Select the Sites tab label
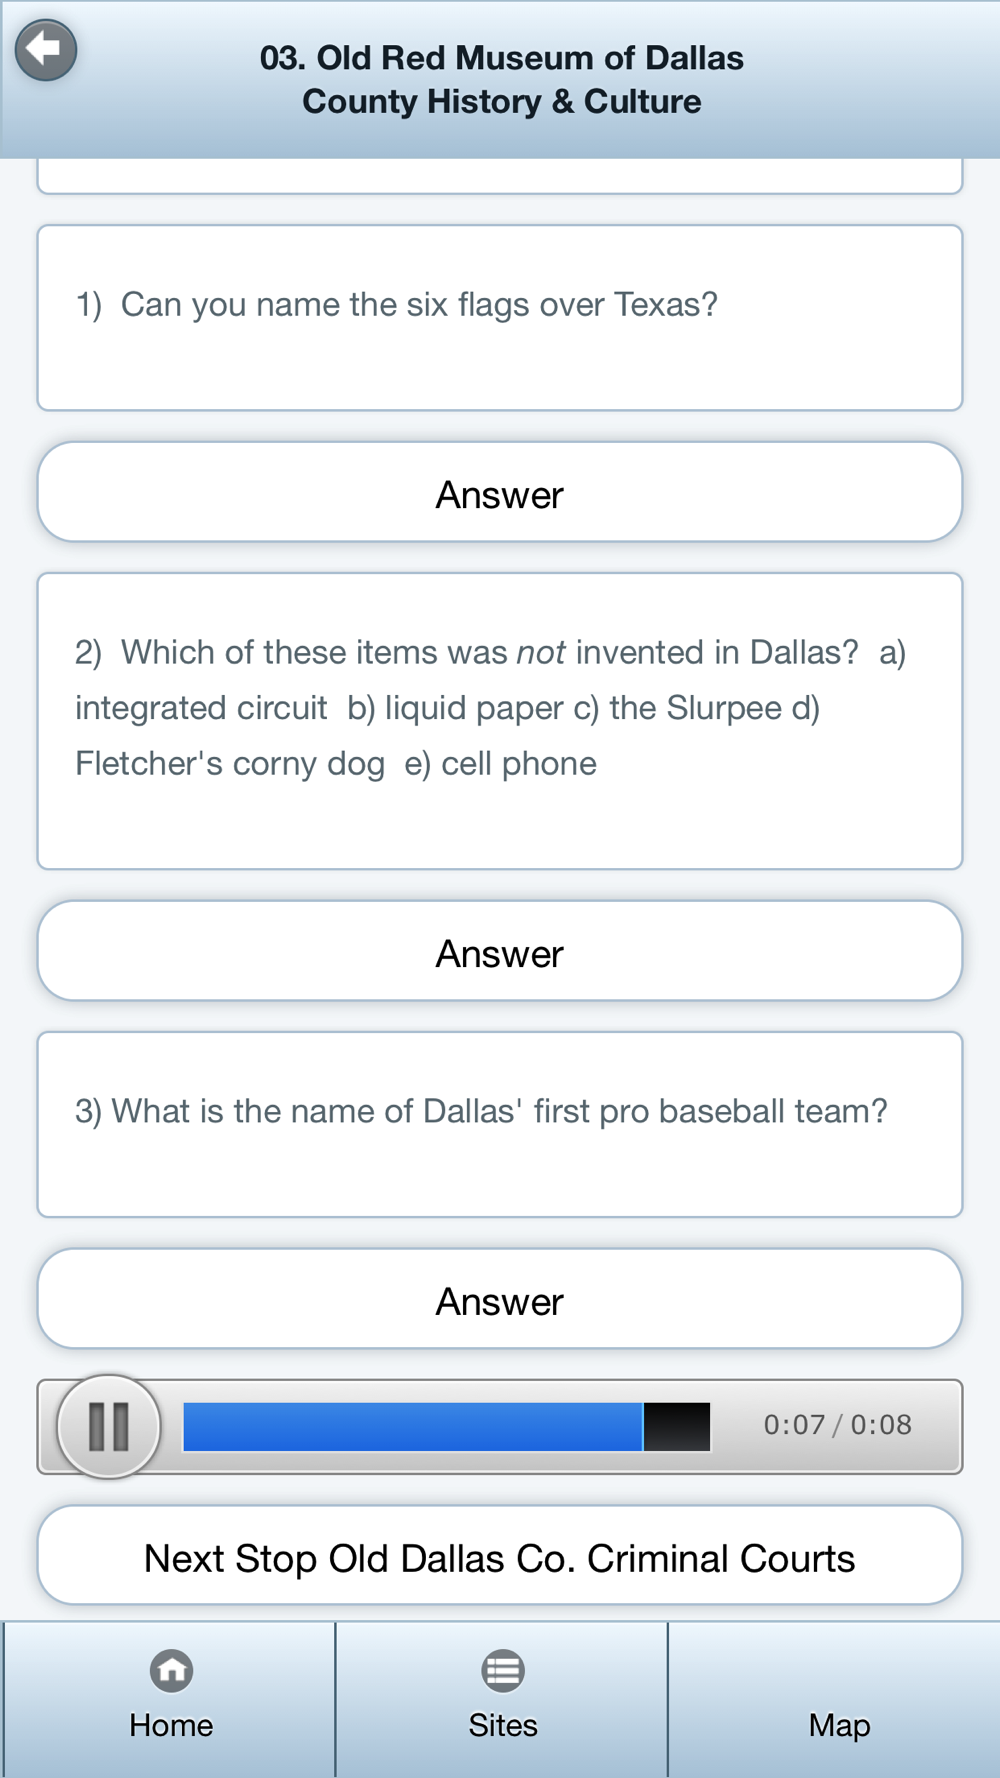Image resolution: width=1000 pixels, height=1778 pixels. (x=503, y=1725)
